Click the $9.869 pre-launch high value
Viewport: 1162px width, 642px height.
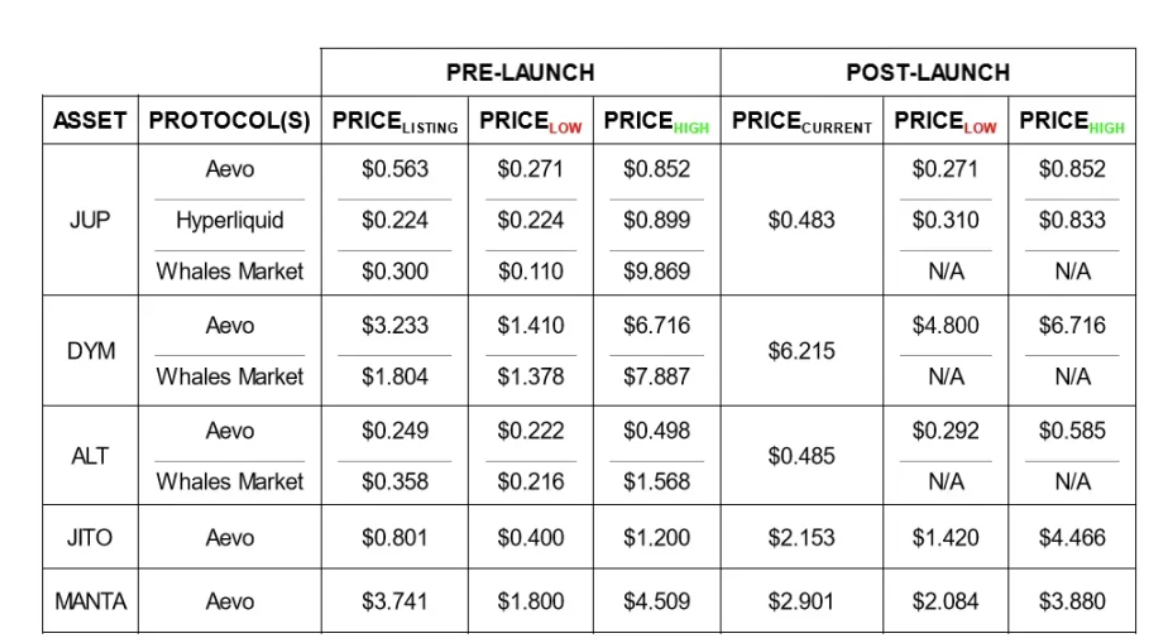[x=656, y=271]
